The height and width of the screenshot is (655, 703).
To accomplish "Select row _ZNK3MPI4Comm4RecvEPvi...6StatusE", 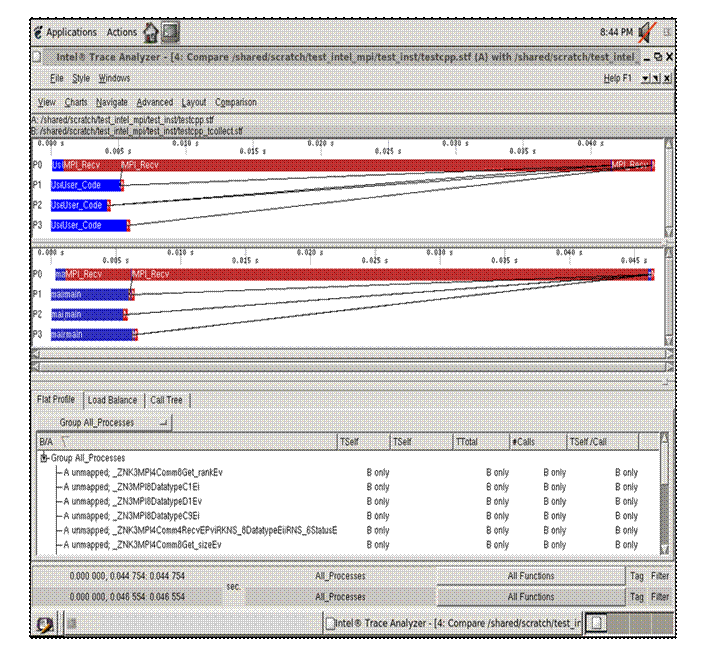I will click(348, 530).
